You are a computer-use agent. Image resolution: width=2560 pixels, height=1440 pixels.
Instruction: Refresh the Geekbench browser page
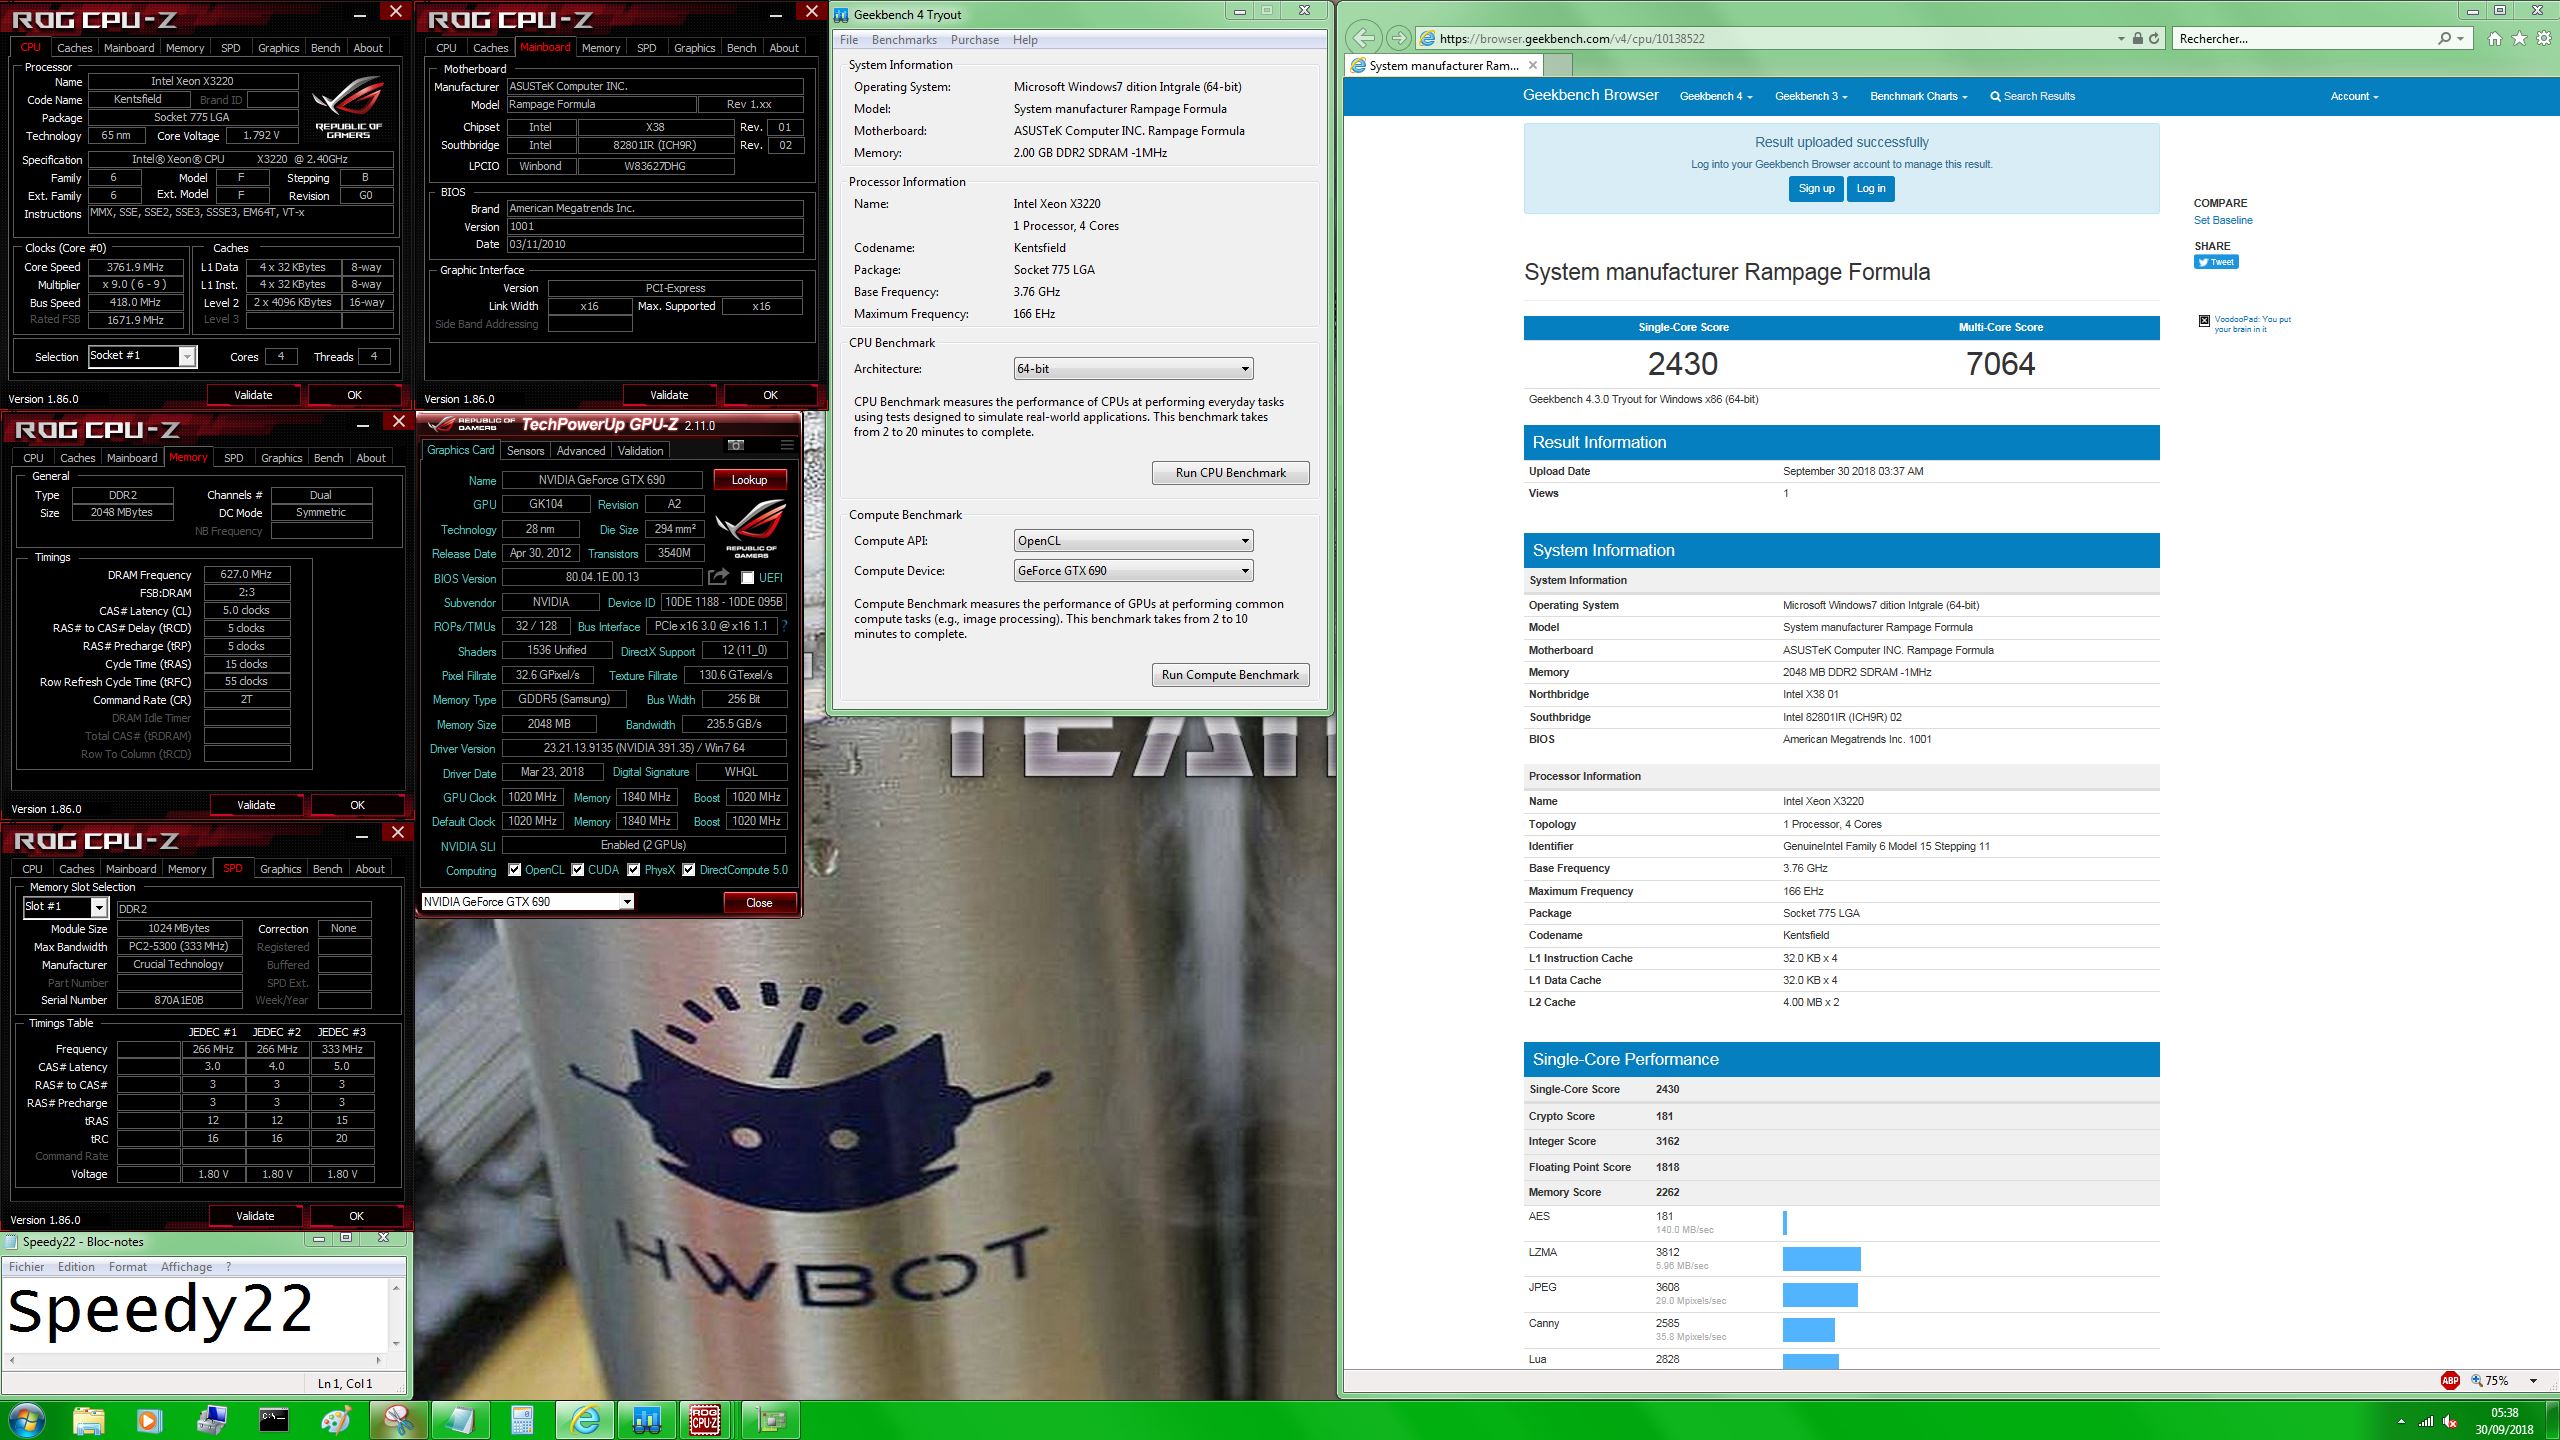(2154, 38)
